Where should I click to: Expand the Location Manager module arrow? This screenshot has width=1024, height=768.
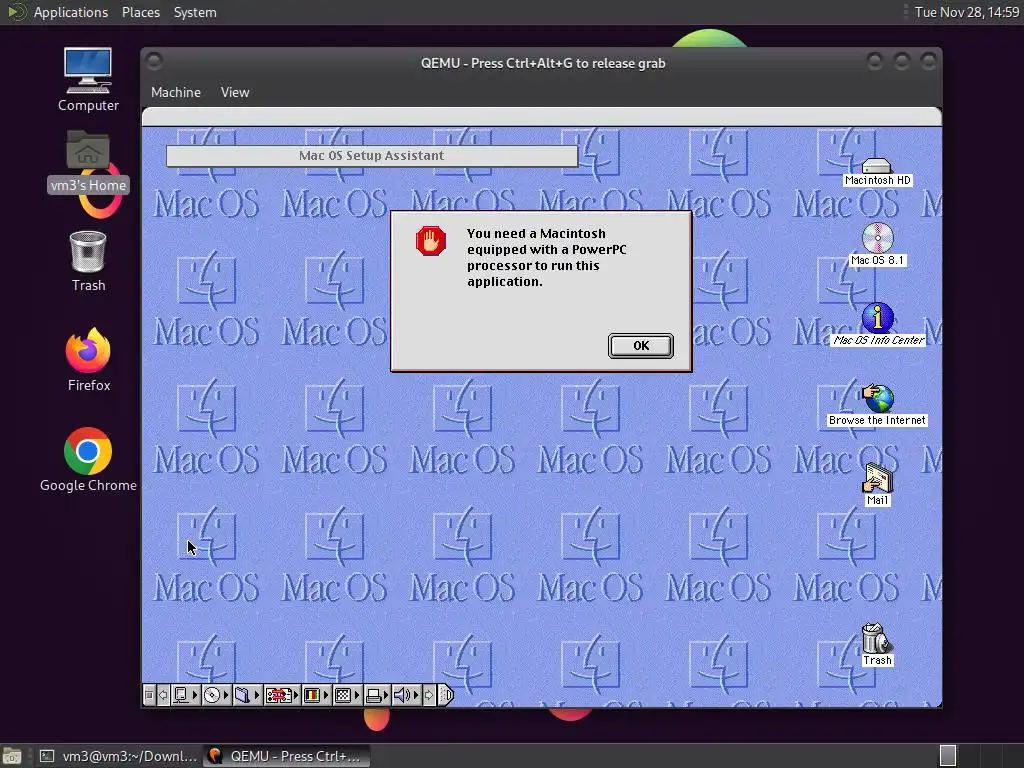[x=296, y=696]
